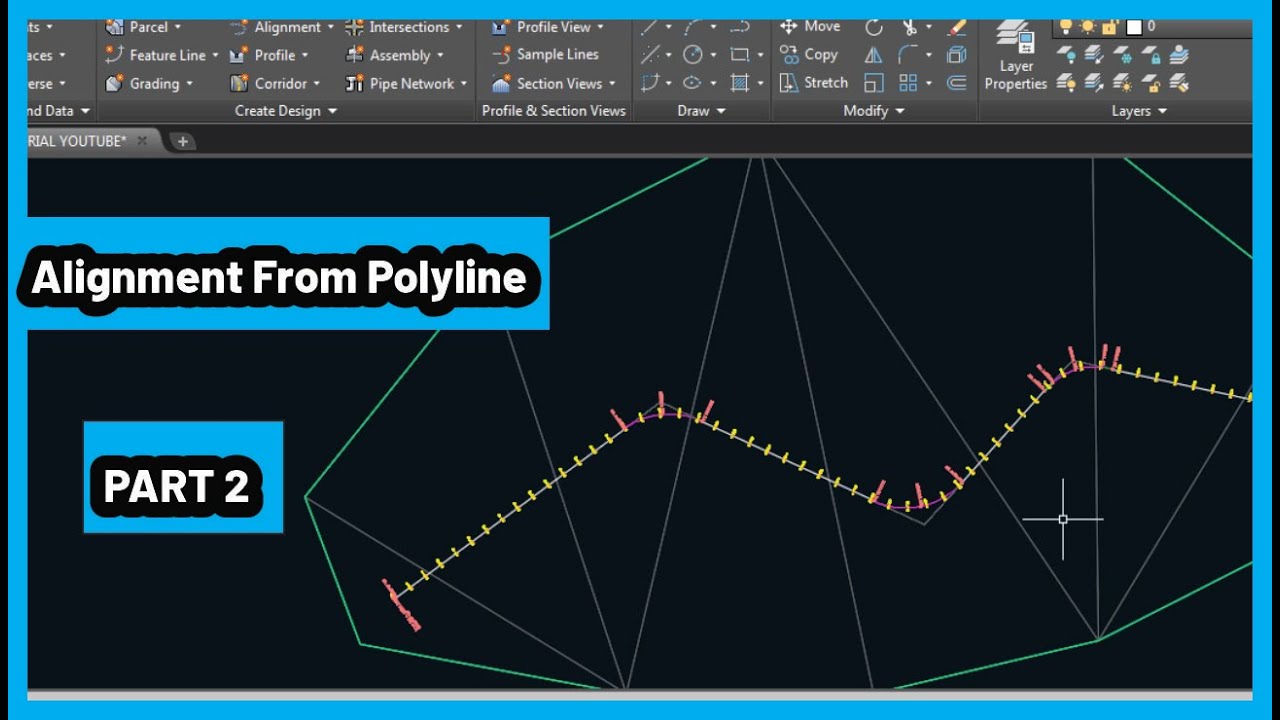This screenshot has width=1280, height=720.
Task: Click the Stretch button
Action: (813, 83)
